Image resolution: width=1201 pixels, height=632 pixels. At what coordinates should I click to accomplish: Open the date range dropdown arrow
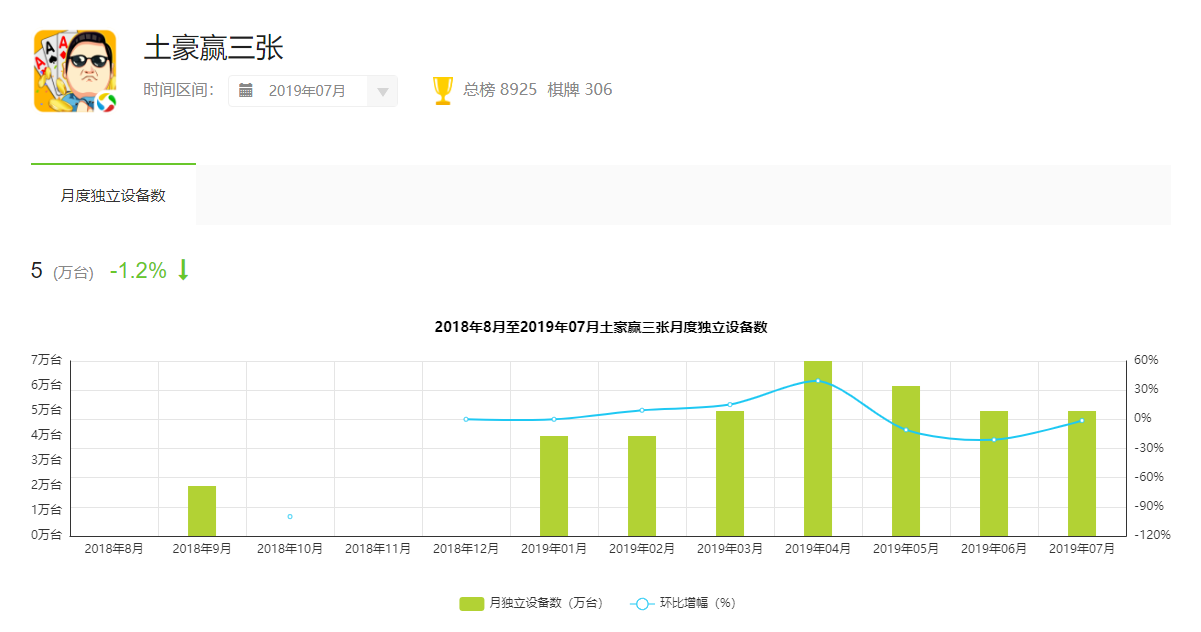383,92
